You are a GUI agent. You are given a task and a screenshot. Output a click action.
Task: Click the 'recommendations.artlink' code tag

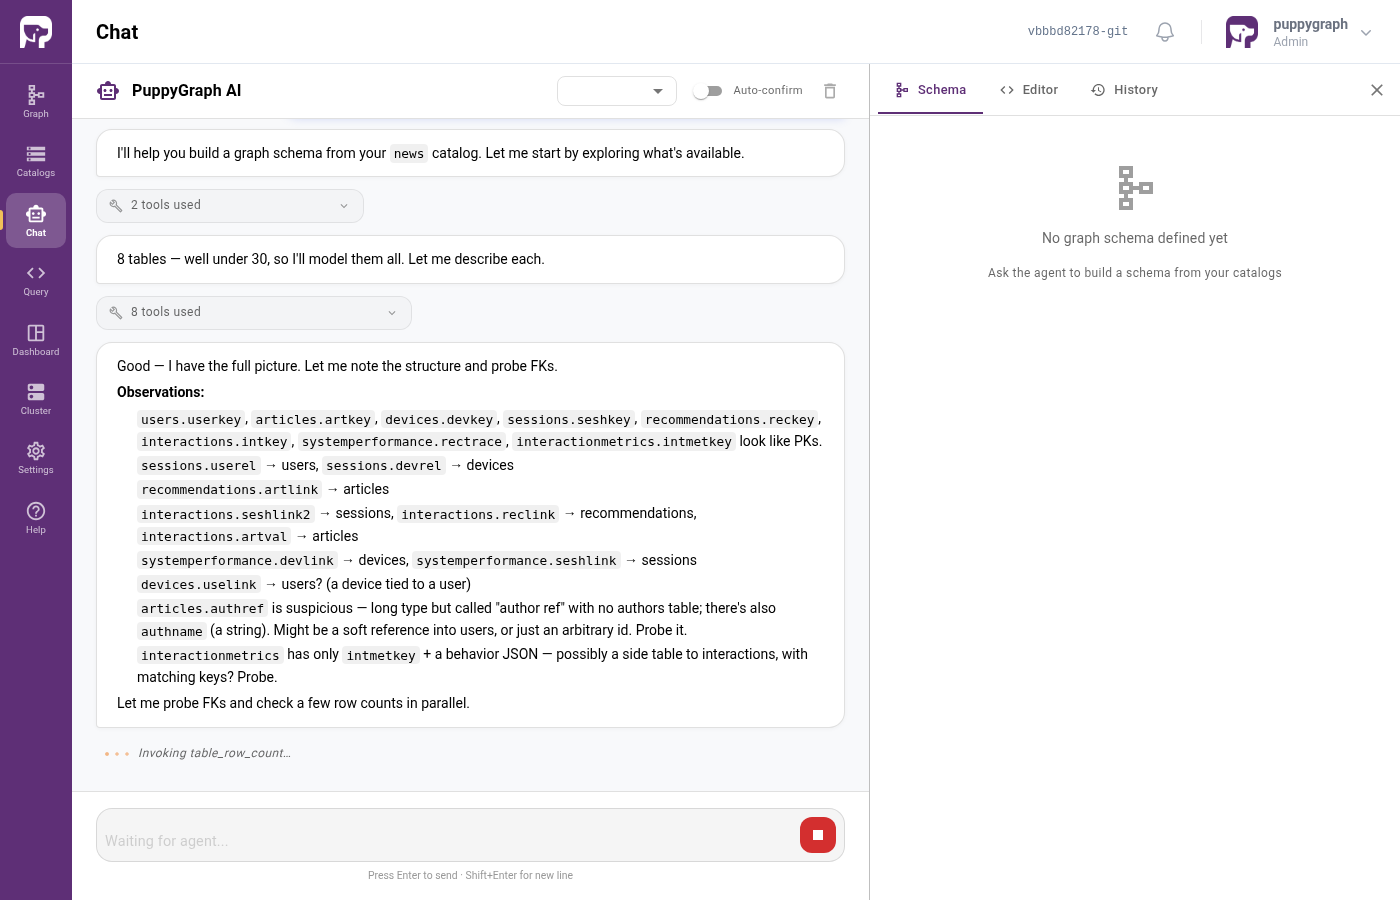point(230,490)
